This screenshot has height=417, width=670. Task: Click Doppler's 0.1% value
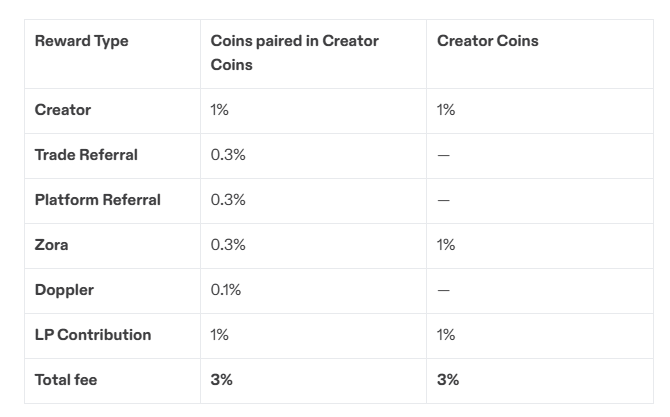tap(226, 290)
